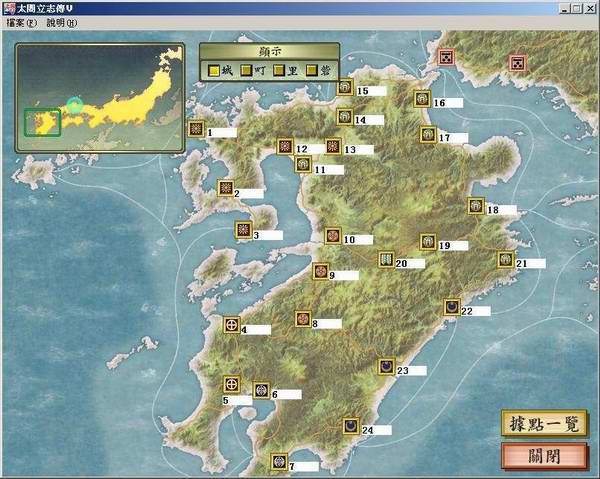600x479 pixels.
Task: Select map location icon number 1
Action: click(x=196, y=129)
